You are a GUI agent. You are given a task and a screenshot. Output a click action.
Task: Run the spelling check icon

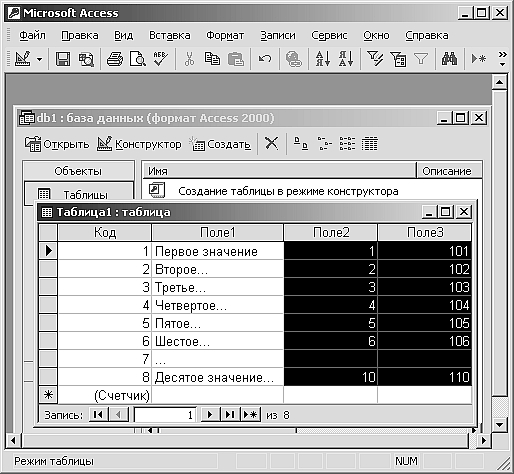pyautogui.click(x=161, y=59)
